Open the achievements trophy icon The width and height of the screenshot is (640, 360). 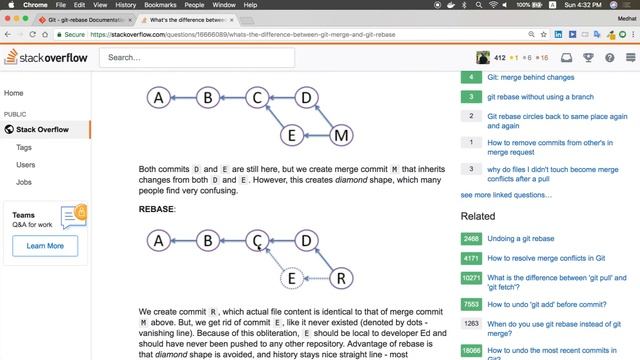tap(588, 58)
